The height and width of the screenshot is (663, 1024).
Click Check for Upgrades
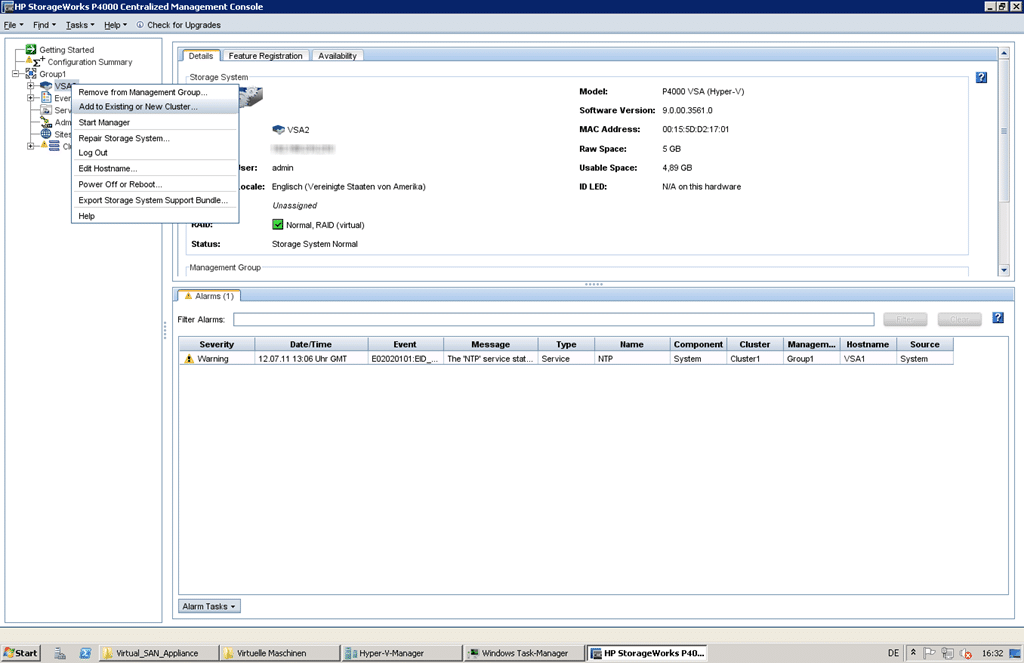coord(184,25)
